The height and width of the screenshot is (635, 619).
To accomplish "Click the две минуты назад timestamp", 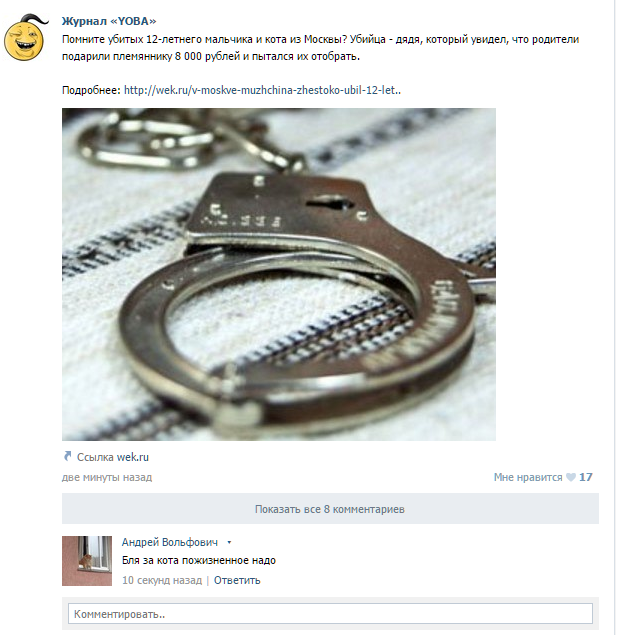I will point(107,477).
